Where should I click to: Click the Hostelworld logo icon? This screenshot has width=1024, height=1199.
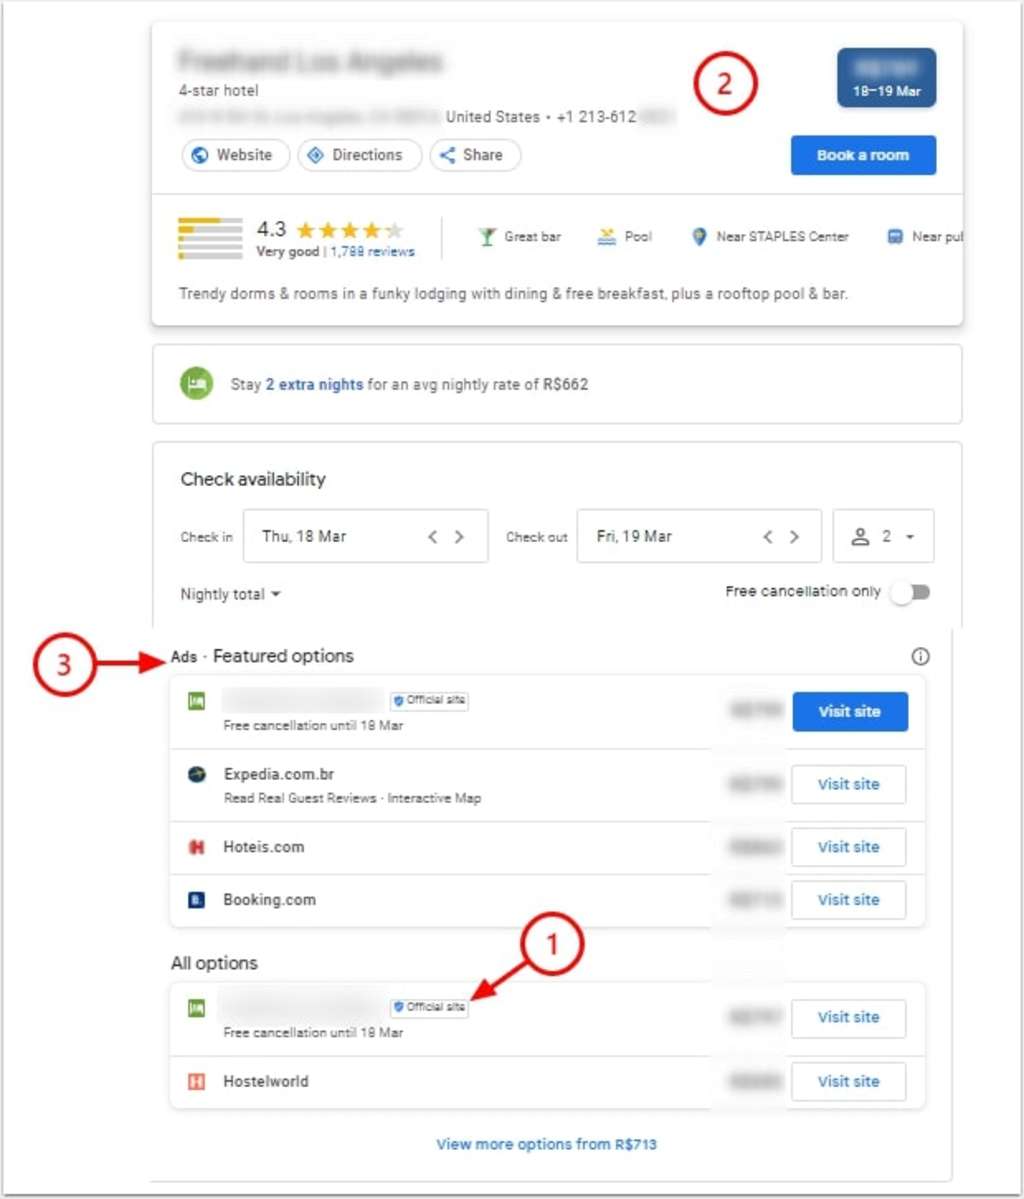click(x=197, y=1081)
